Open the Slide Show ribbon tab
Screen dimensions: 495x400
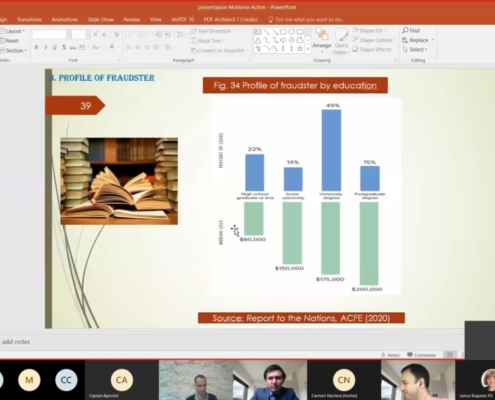pos(101,20)
